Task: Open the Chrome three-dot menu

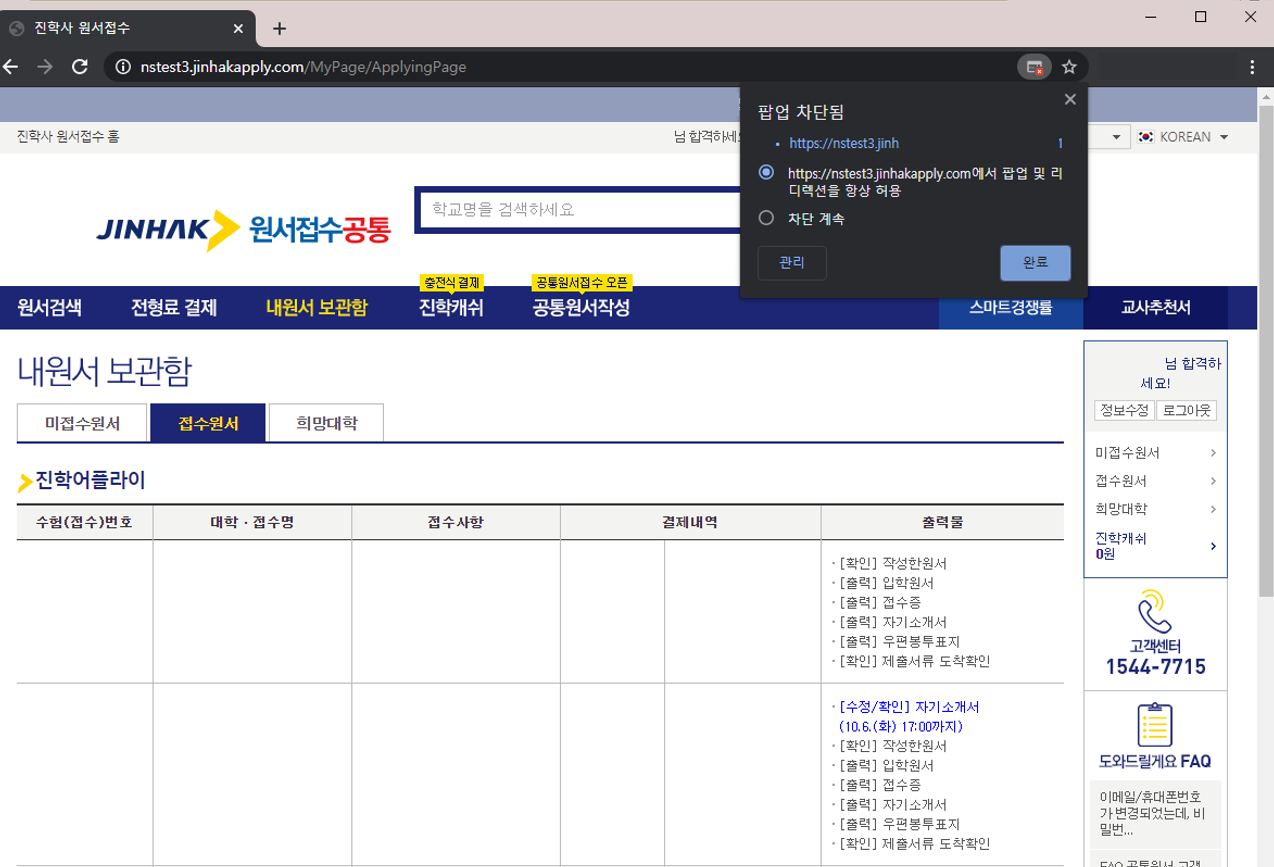Action: (1252, 67)
